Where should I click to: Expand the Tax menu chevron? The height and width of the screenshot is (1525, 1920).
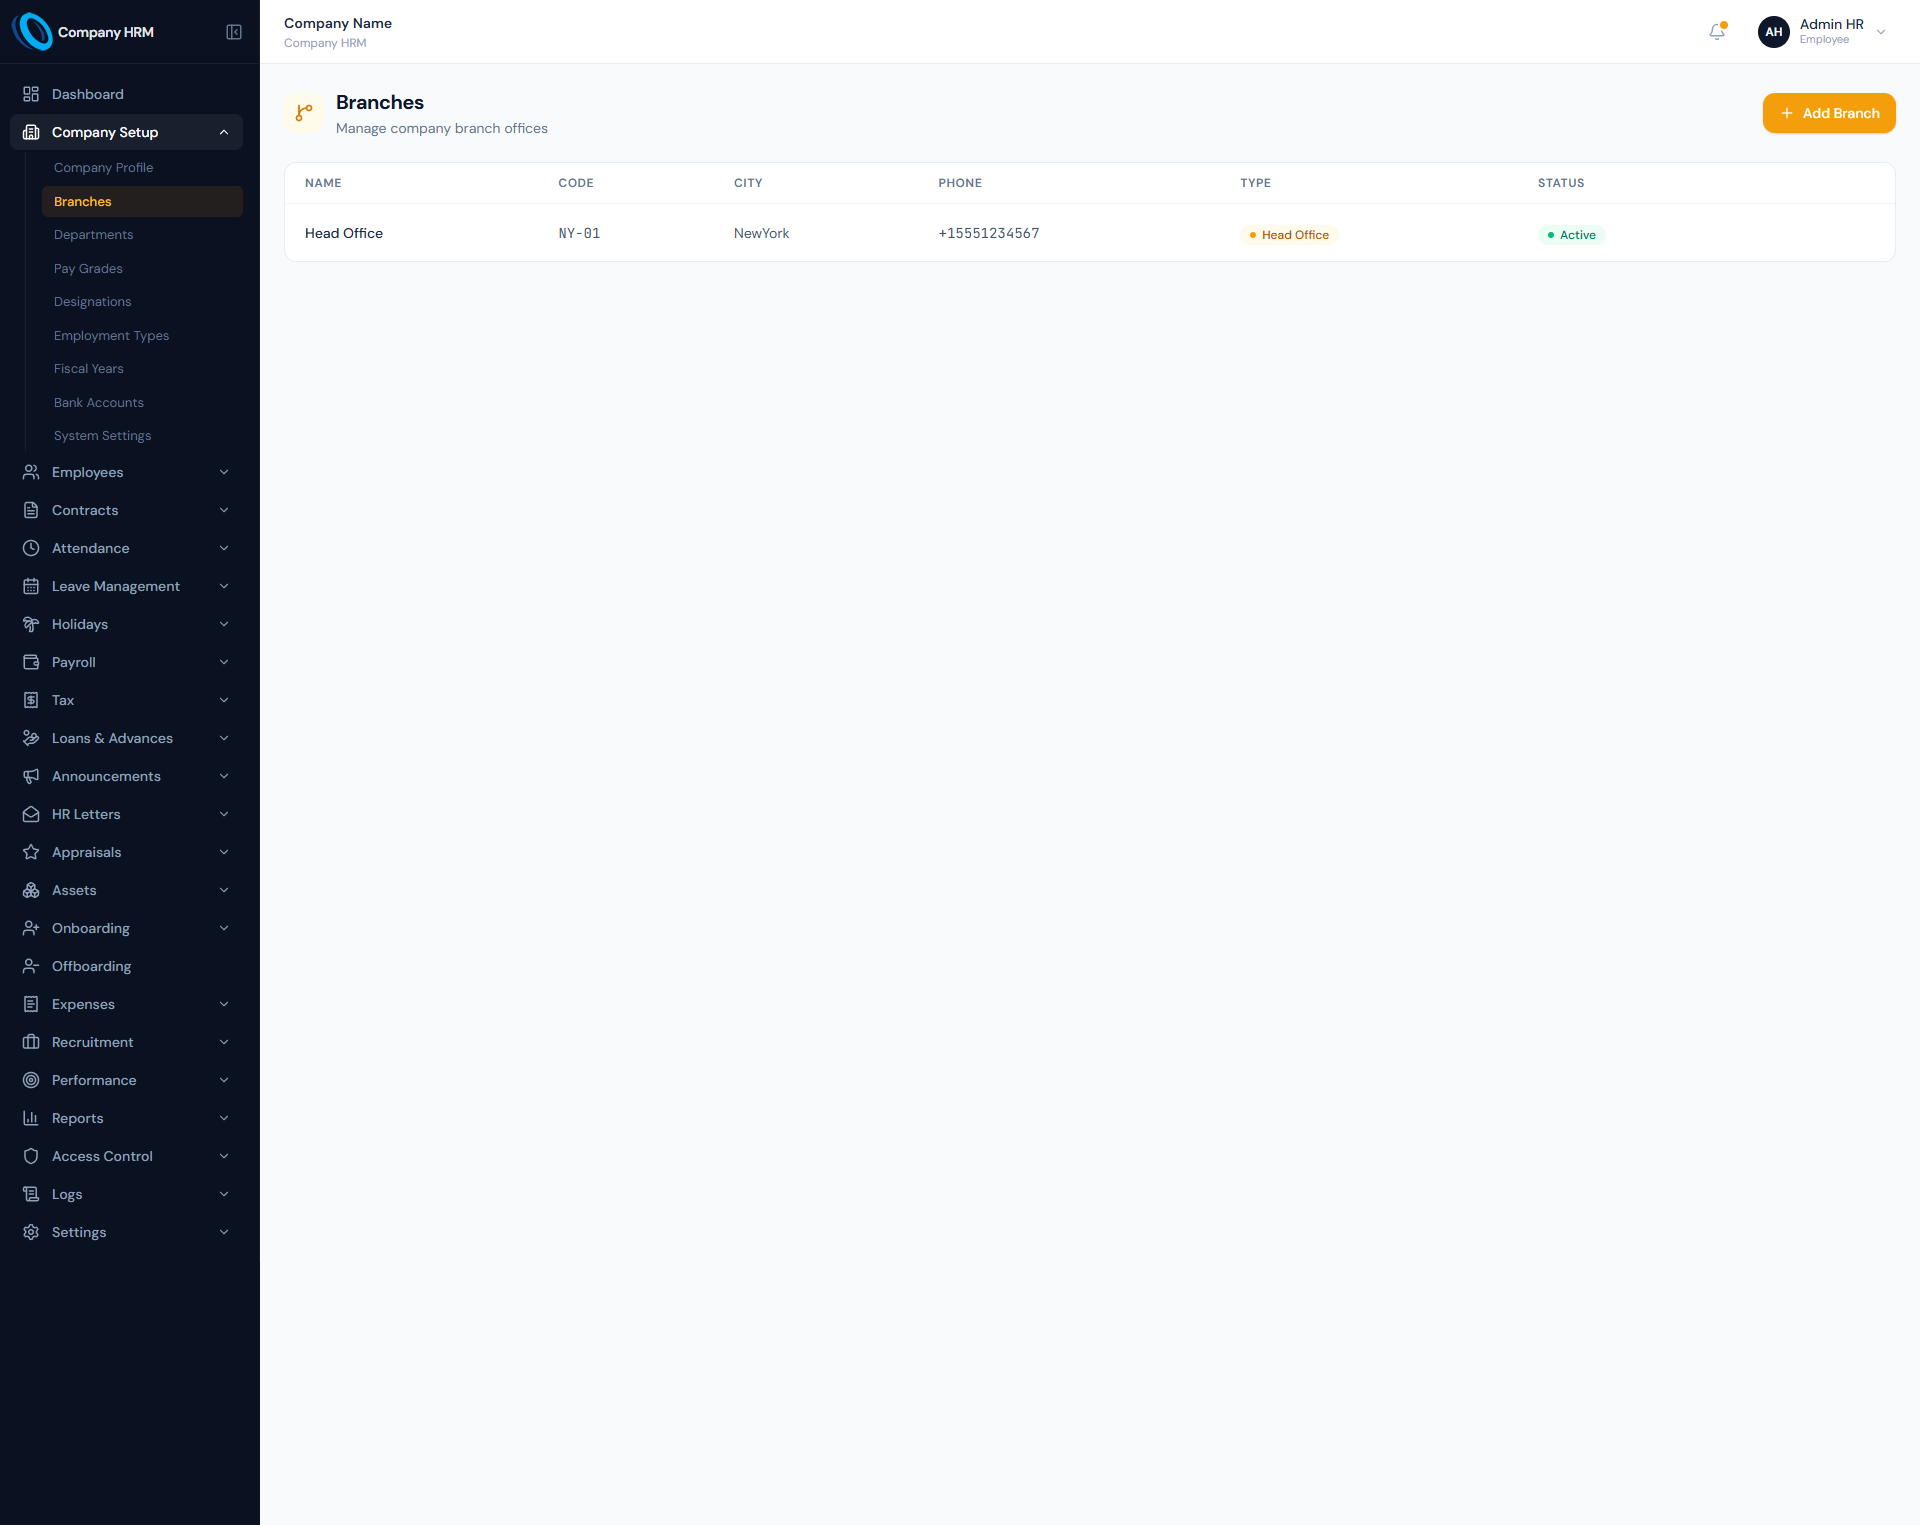224,700
